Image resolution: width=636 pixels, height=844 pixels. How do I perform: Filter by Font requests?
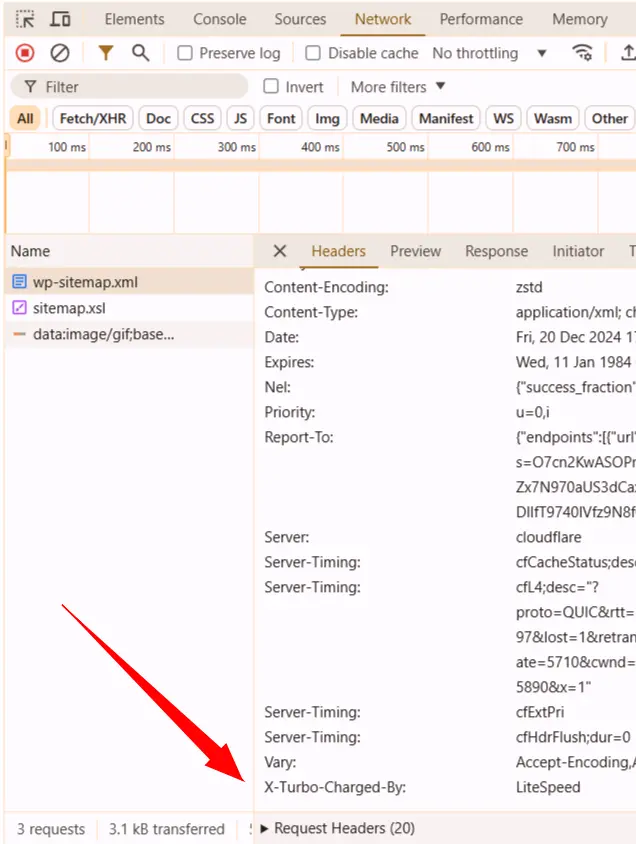coord(281,118)
